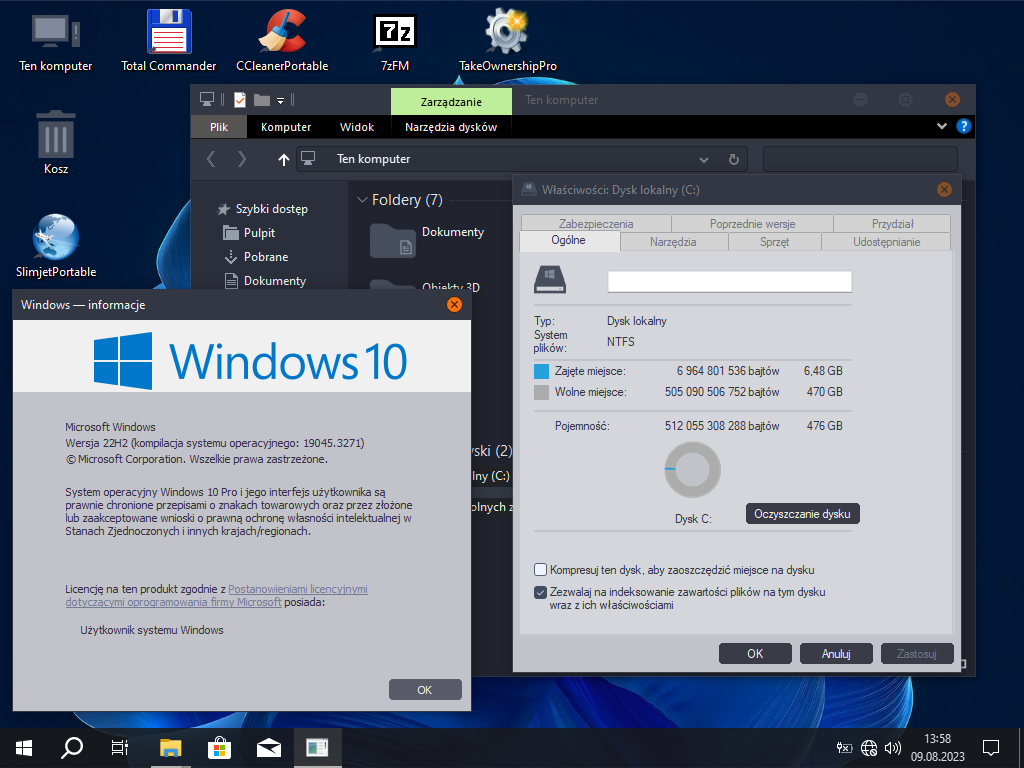Screen dimensions: 1024x768
Task: Click the disk label text field
Action: (729, 281)
